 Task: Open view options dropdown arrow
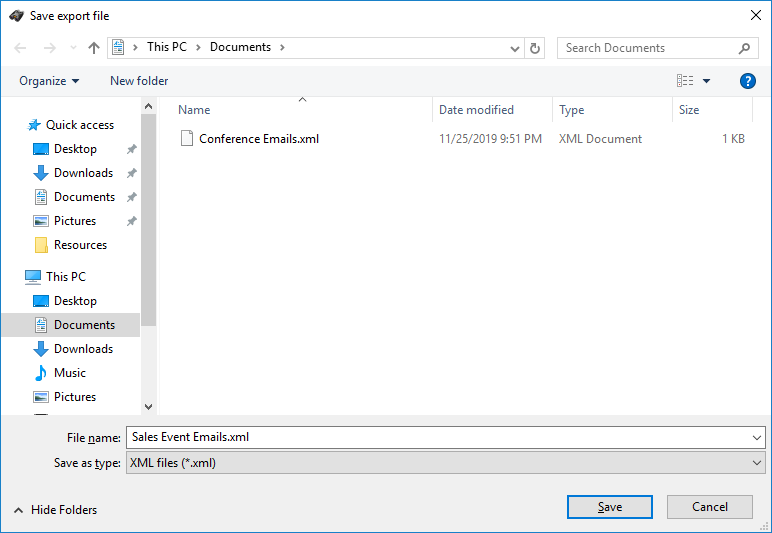(x=706, y=81)
